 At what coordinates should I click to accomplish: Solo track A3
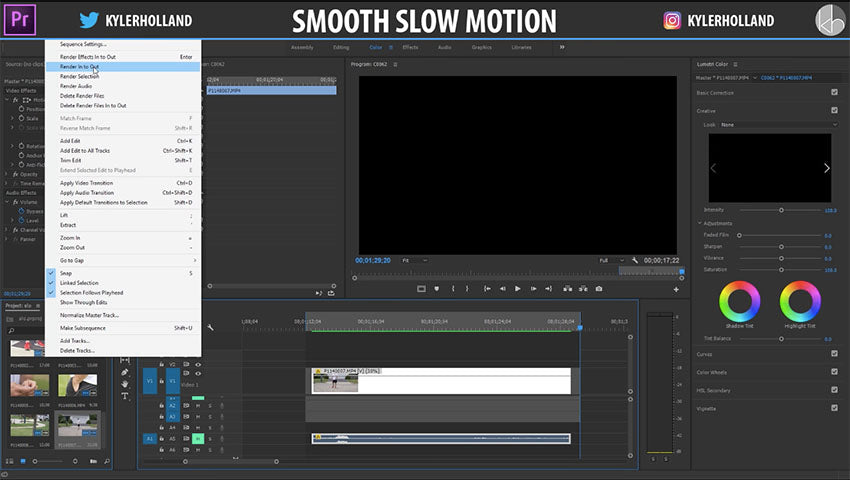tap(210, 417)
